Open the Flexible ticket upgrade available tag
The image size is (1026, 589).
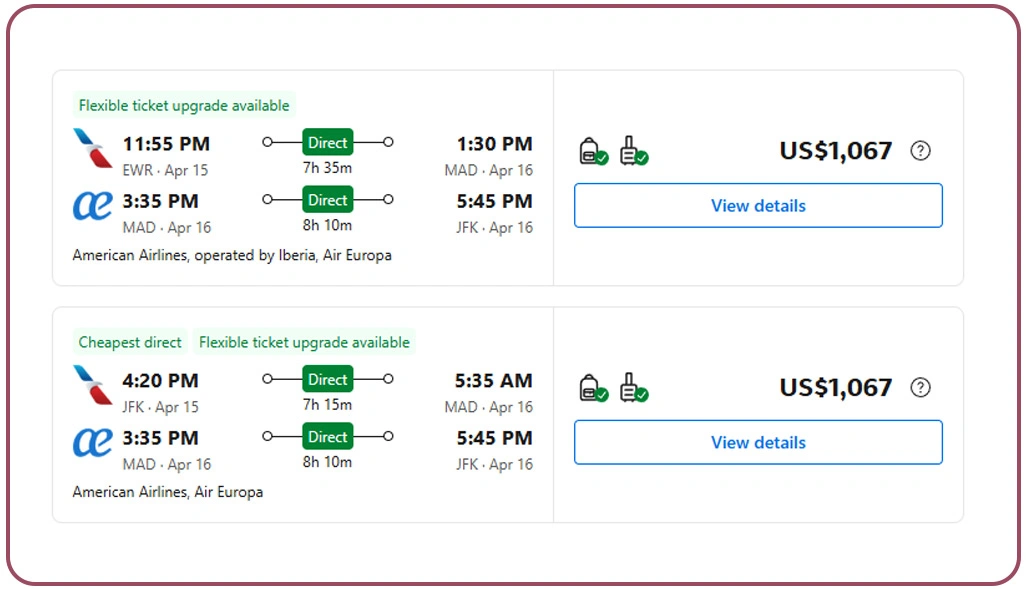pos(183,105)
